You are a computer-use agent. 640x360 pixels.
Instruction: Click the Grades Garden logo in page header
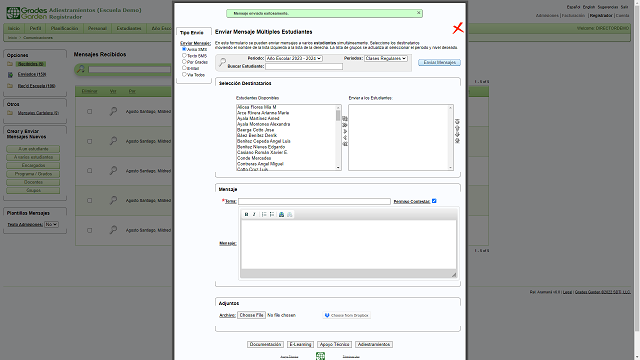(x=27, y=13)
